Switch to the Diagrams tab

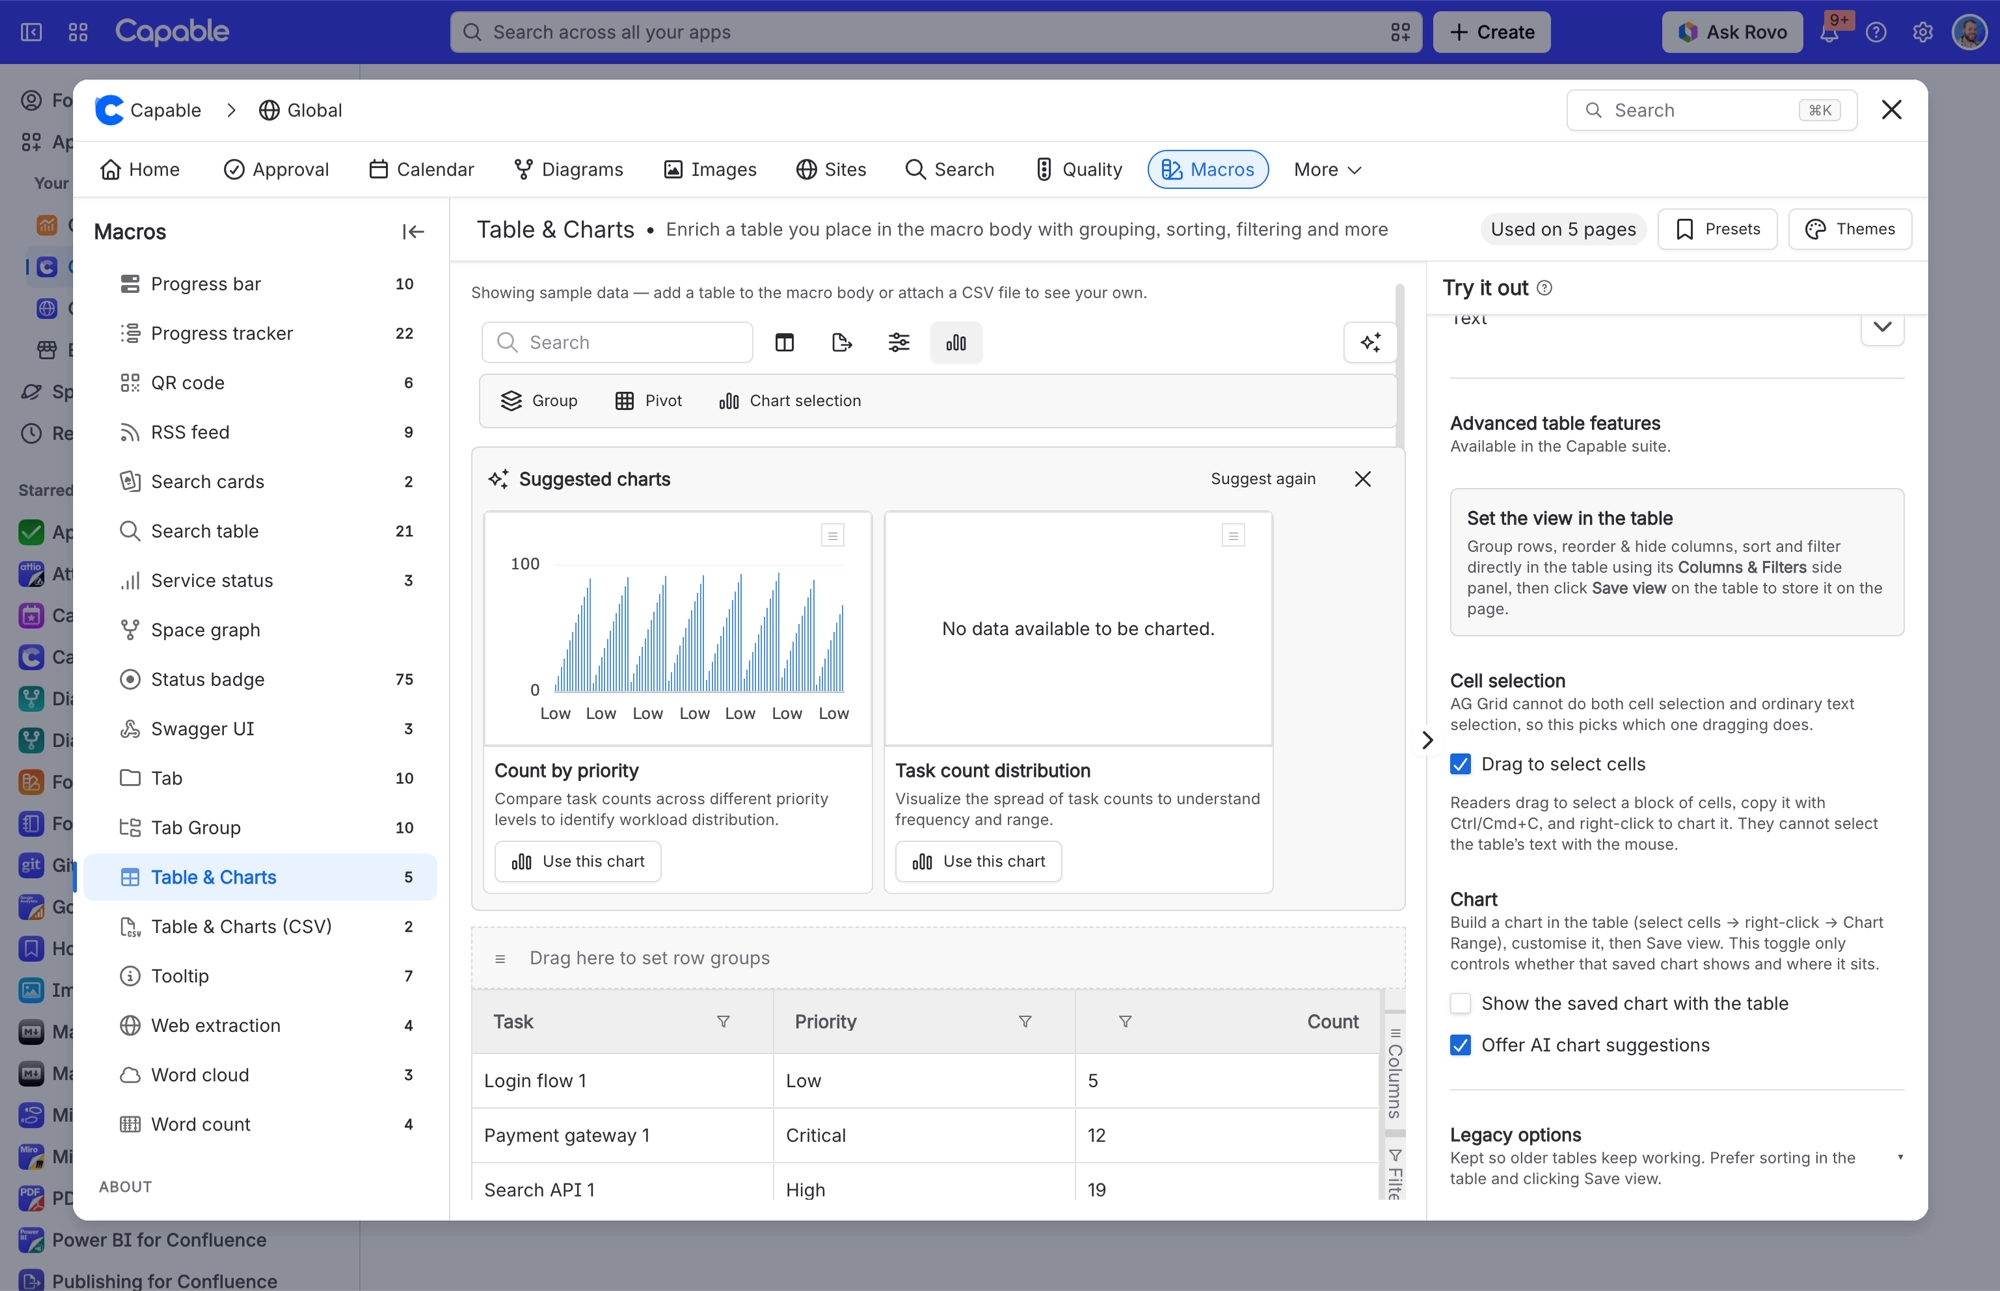568,170
